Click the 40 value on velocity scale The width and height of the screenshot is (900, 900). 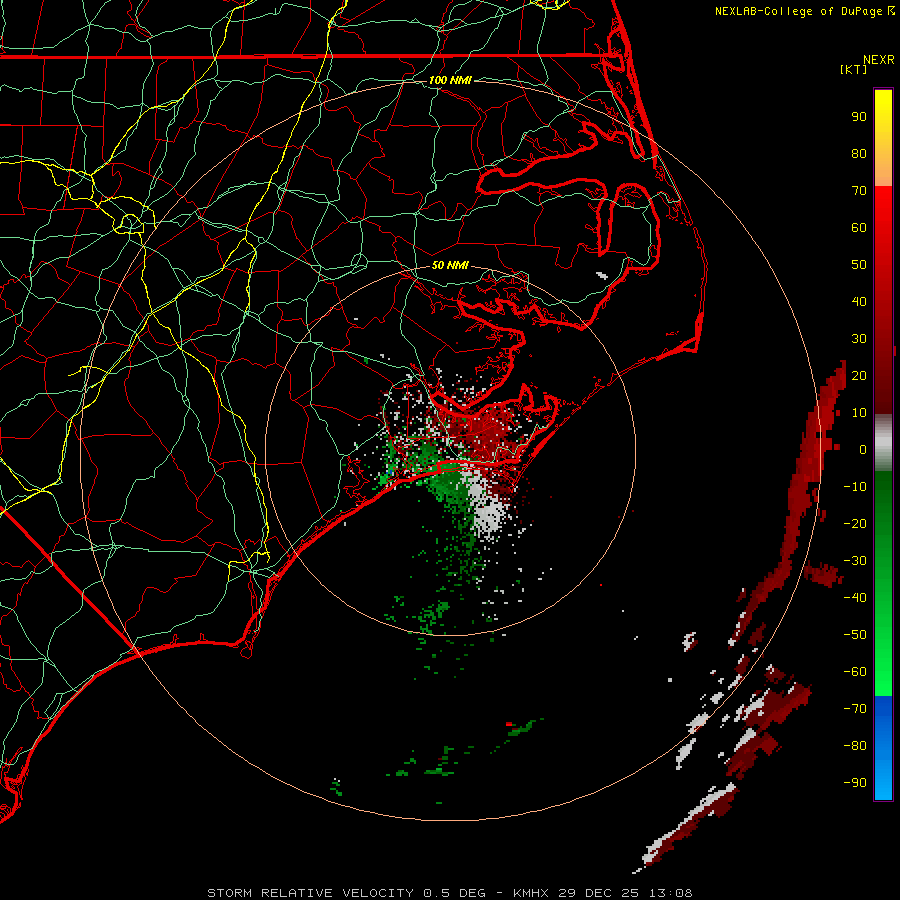tap(859, 302)
